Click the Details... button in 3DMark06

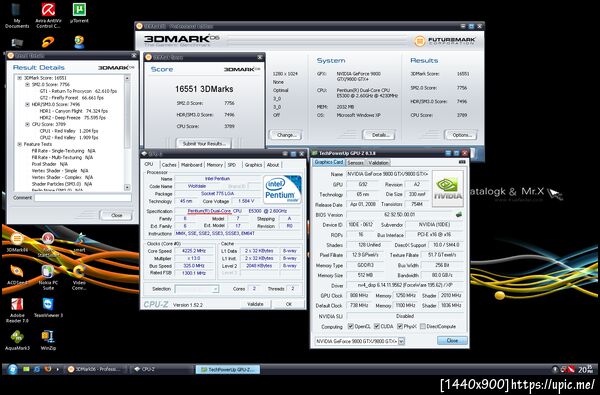click(379, 135)
